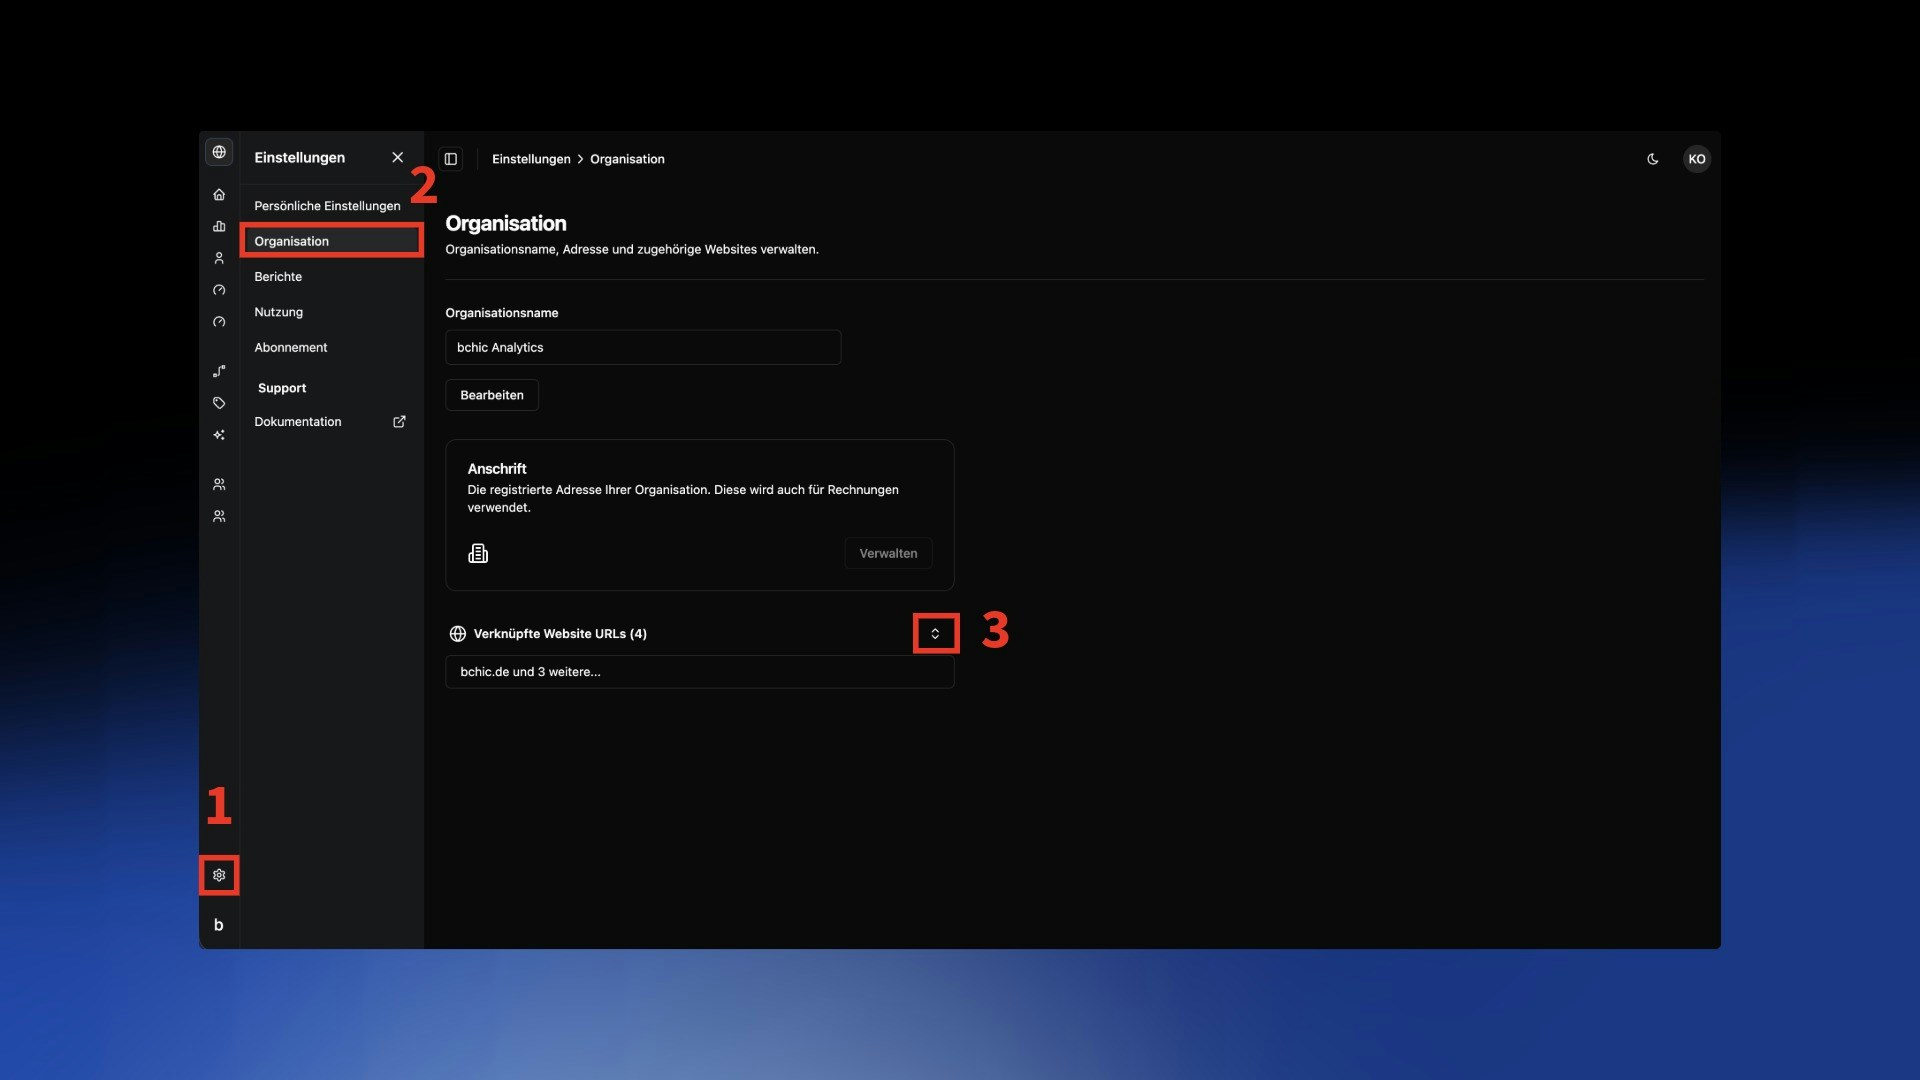Image resolution: width=1920 pixels, height=1080 pixels.
Task: Open the settings gear icon marked 1
Action: click(x=219, y=875)
